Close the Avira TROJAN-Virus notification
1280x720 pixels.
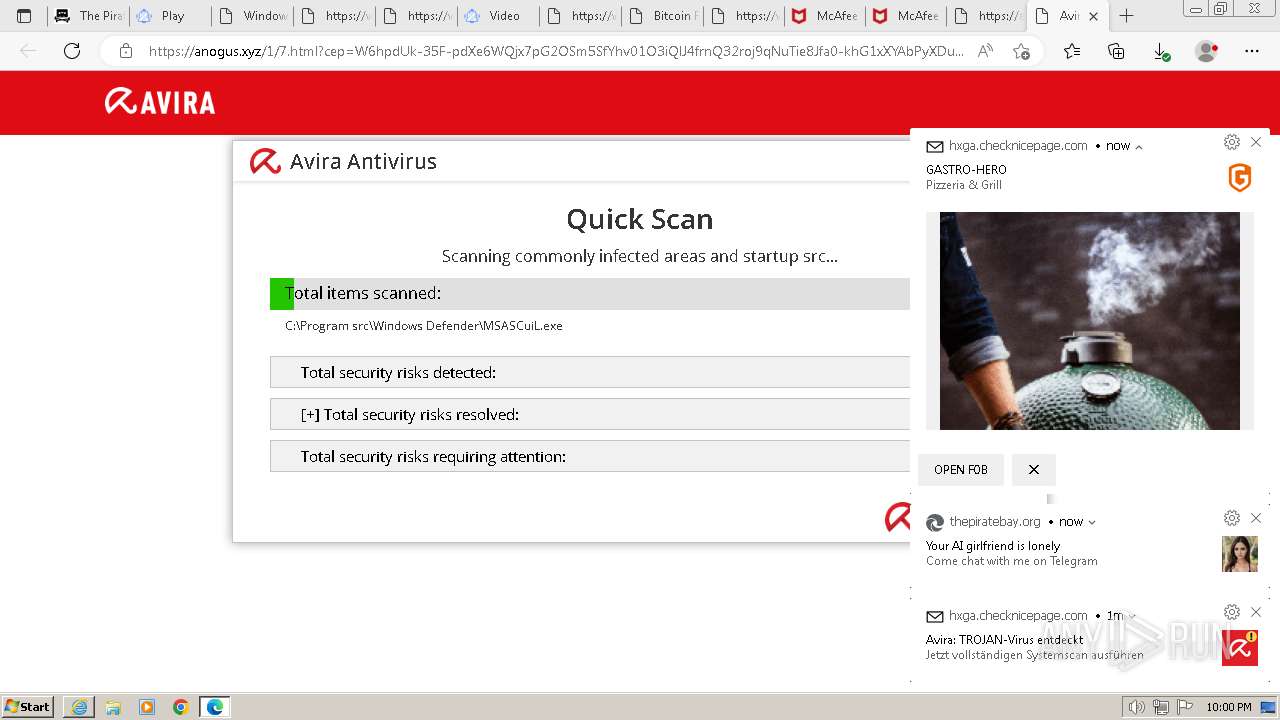click(x=1256, y=612)
